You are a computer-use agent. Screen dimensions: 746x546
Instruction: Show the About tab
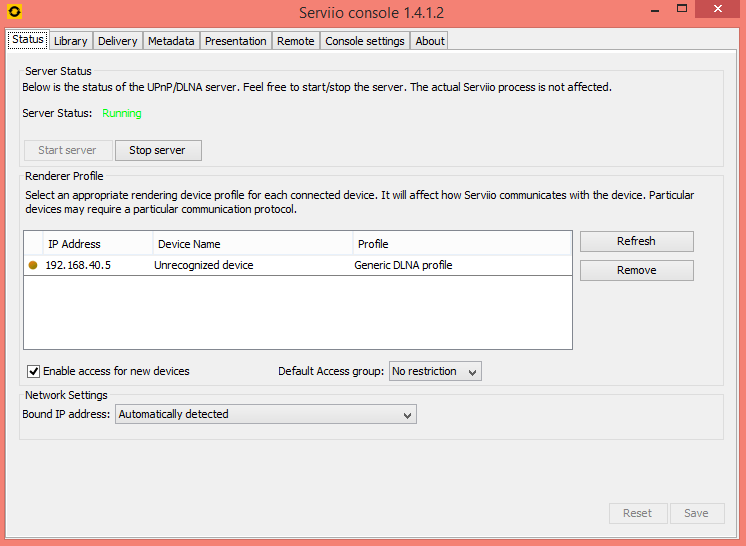coord(430,41)
